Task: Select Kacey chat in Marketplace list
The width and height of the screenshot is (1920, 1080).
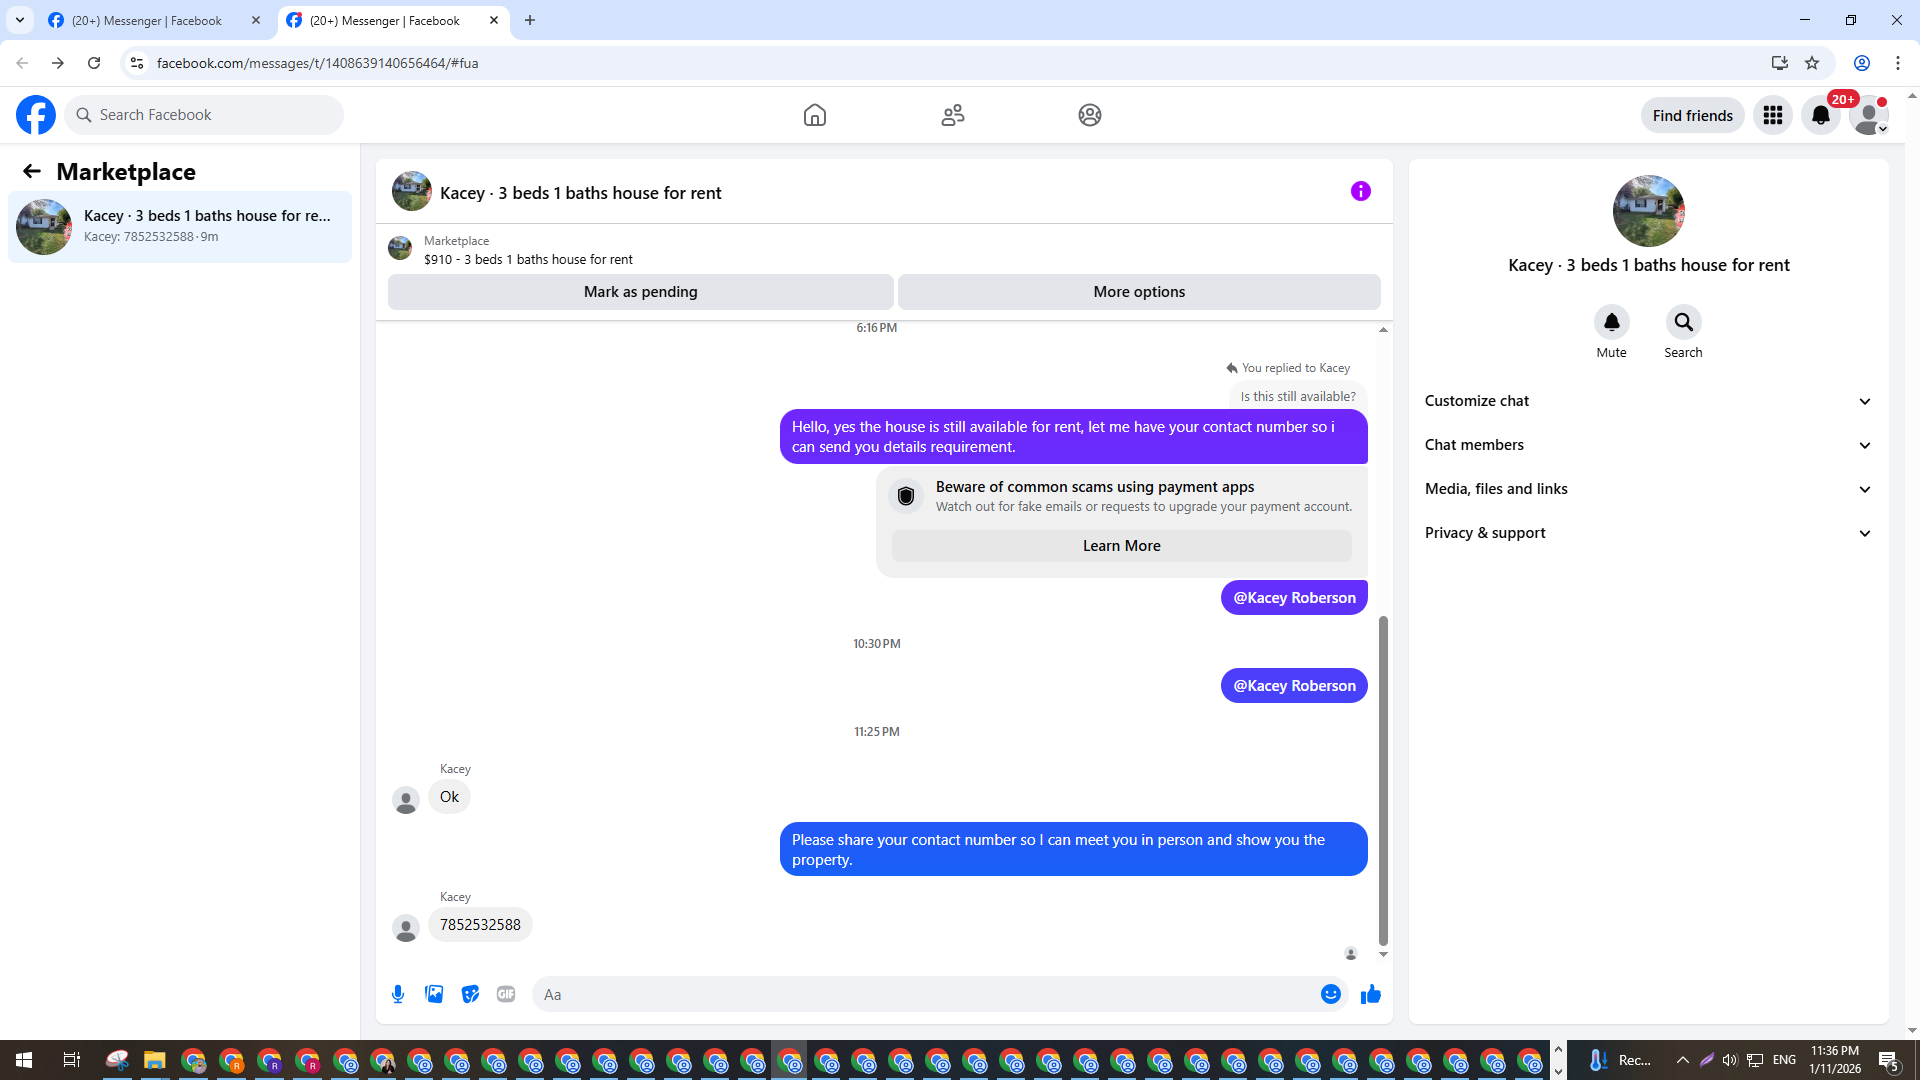Action: (x=180, y=227)
